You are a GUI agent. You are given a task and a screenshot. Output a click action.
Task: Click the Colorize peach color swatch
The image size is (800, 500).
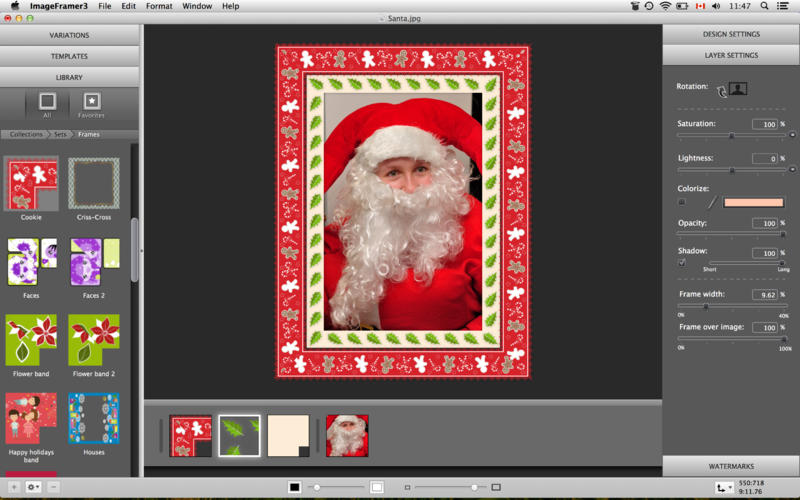point(753,202)
